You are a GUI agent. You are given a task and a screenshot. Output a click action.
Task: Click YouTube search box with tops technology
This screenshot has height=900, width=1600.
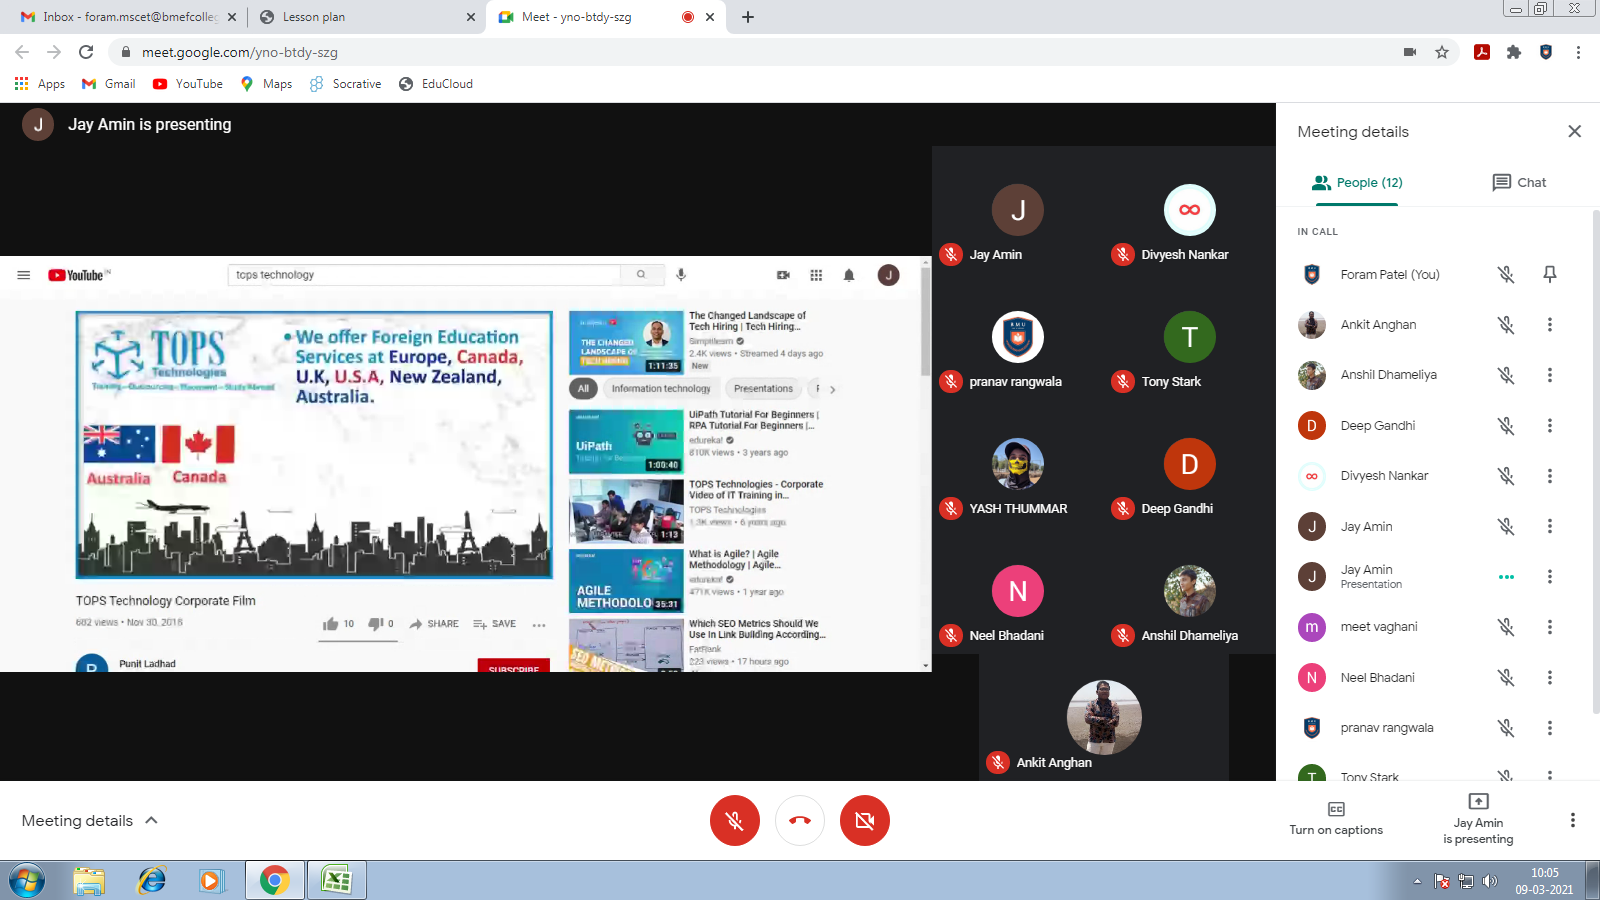[425, 275]
